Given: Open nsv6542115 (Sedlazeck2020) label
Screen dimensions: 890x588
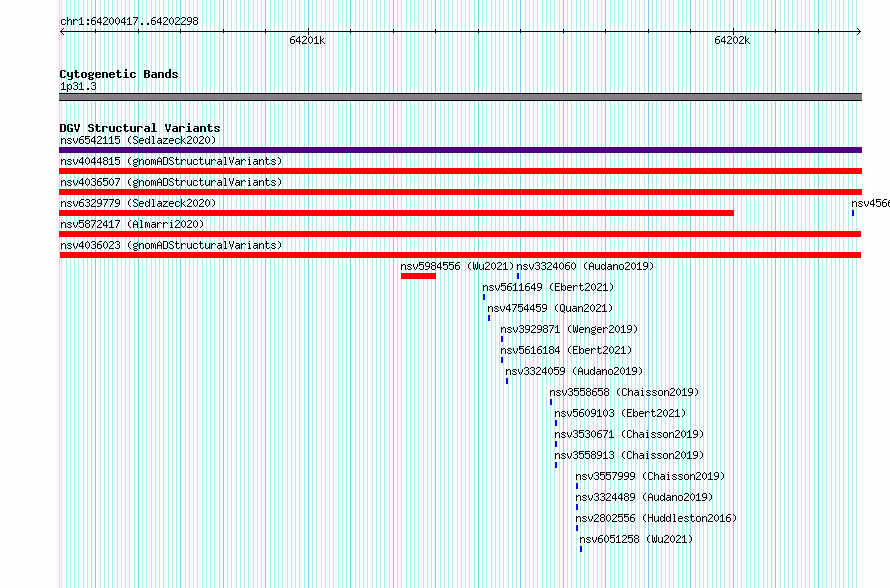Looking at the screenshot, I should pyautogui.click(x=138, y=140).
